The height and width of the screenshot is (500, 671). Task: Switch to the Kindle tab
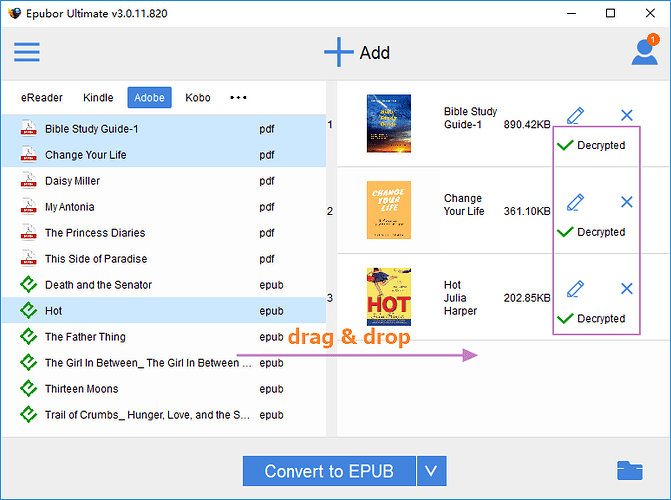98,98
